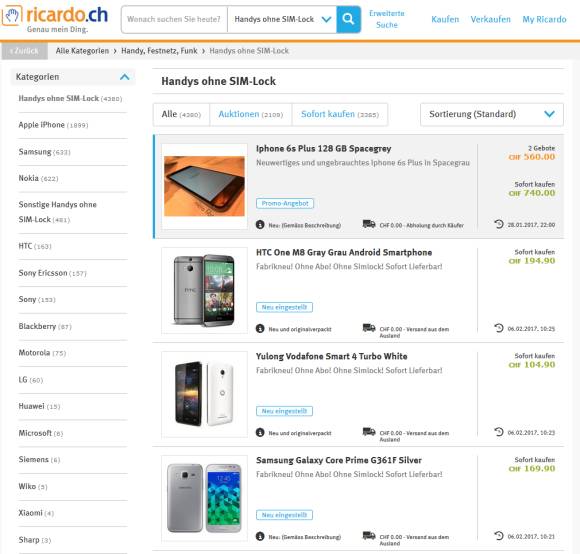
Task: Click the ricardo.ch hand logo
Action: tap(12, 16)
